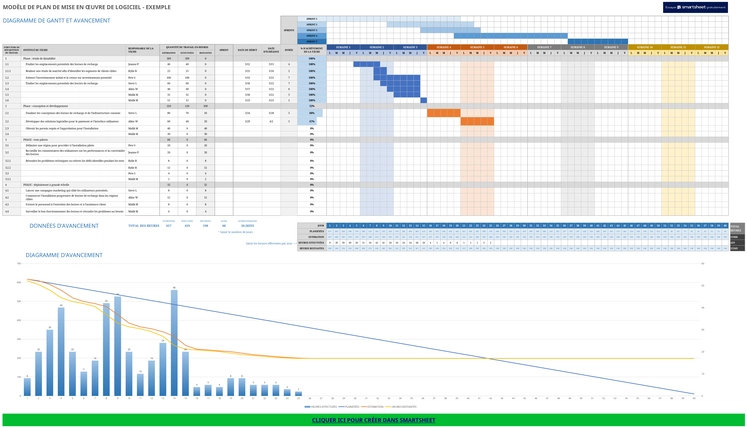Select the 'Données d'avancement' heading

point(64,226)
